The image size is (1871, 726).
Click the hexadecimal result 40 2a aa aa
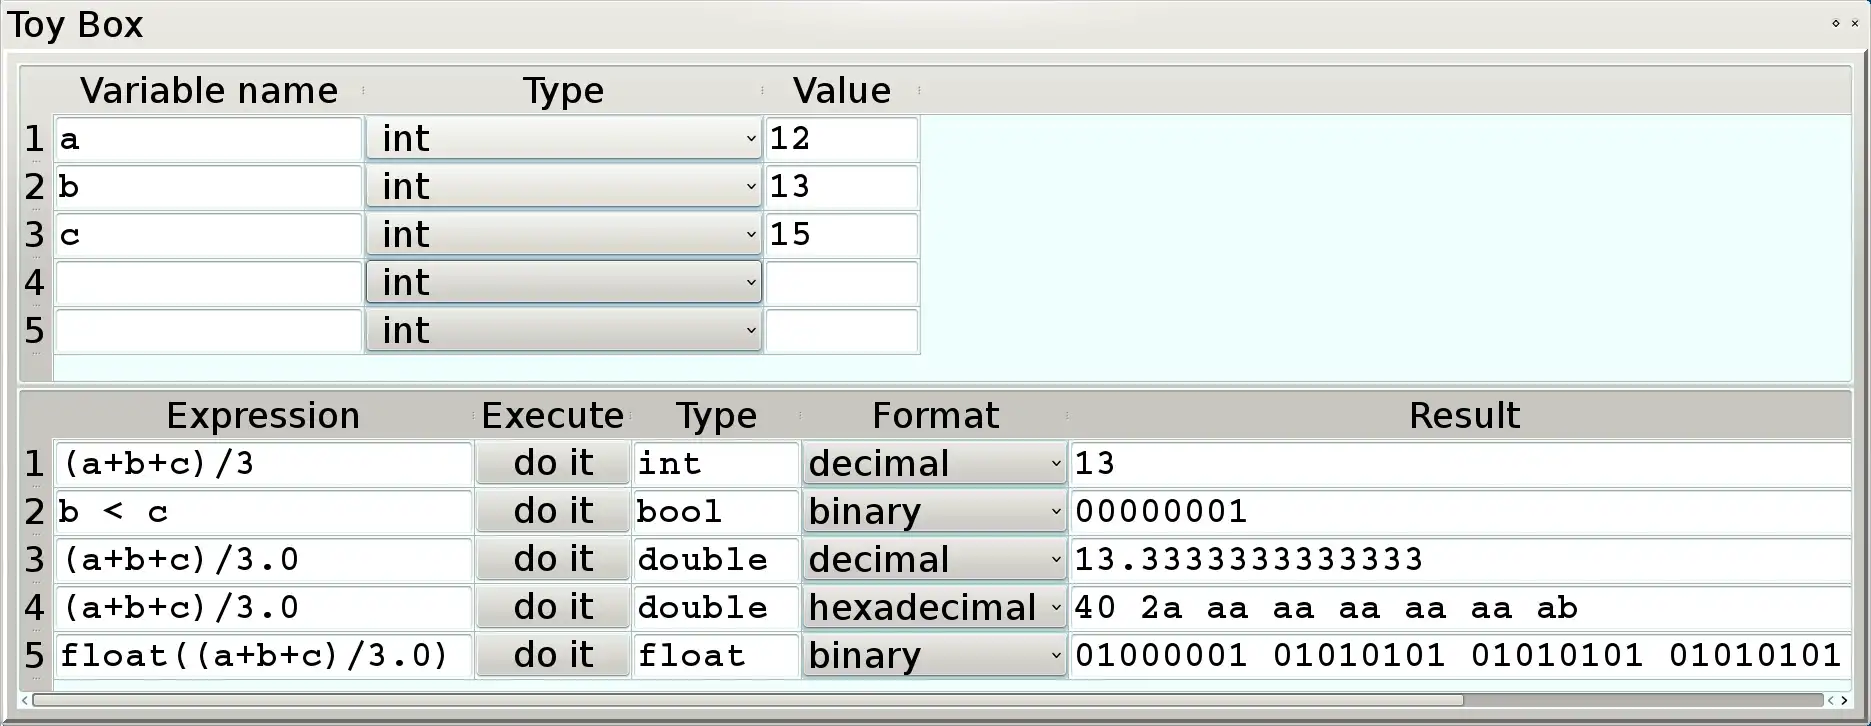[1460, 607]
